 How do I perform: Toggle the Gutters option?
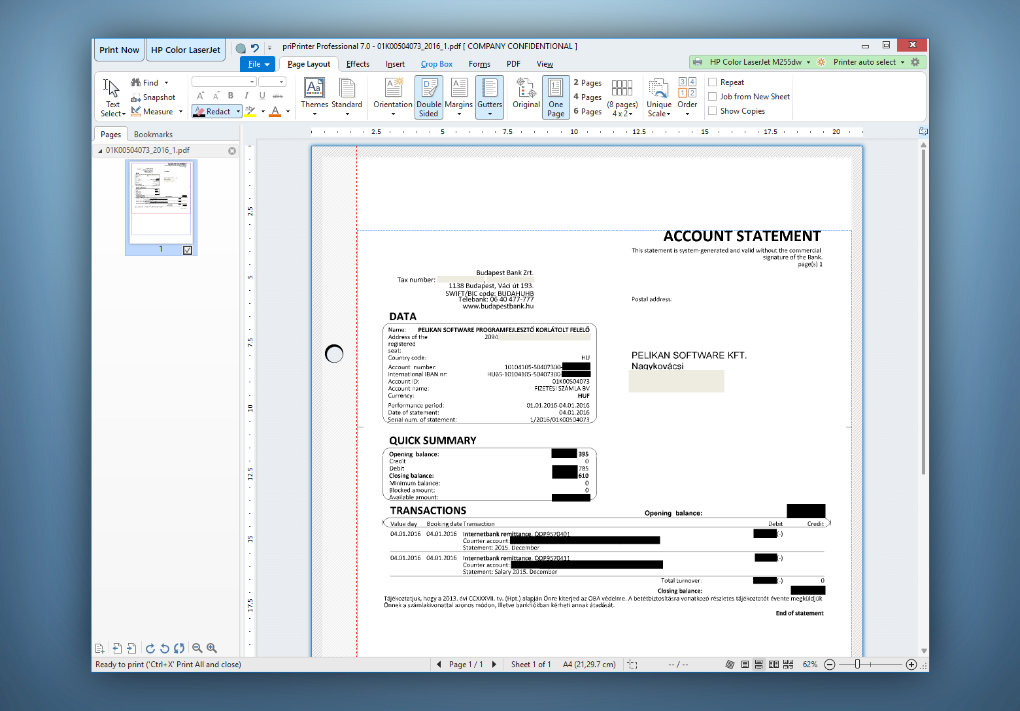(x=490, y=97)
